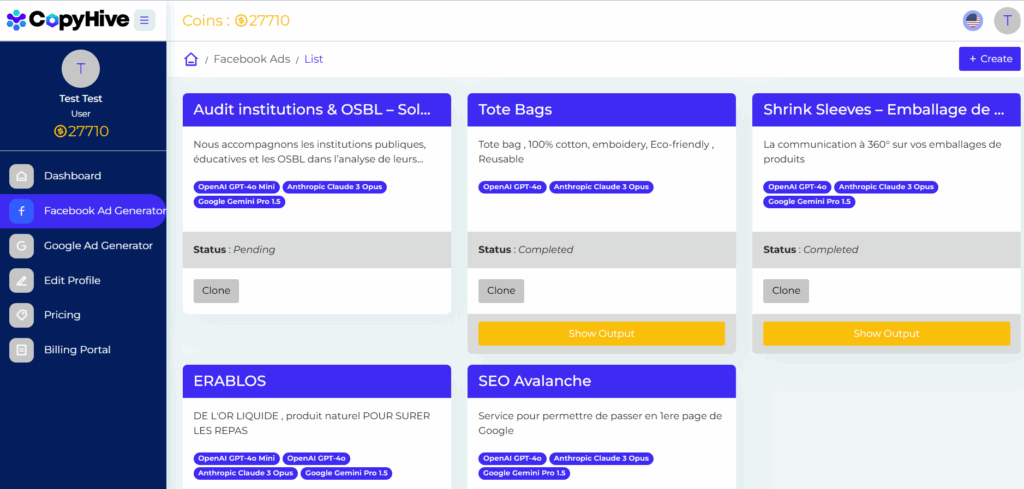This screenshot has width=1024, height=489.
Task: Click the coin balance icon in header
Action: 241,21
